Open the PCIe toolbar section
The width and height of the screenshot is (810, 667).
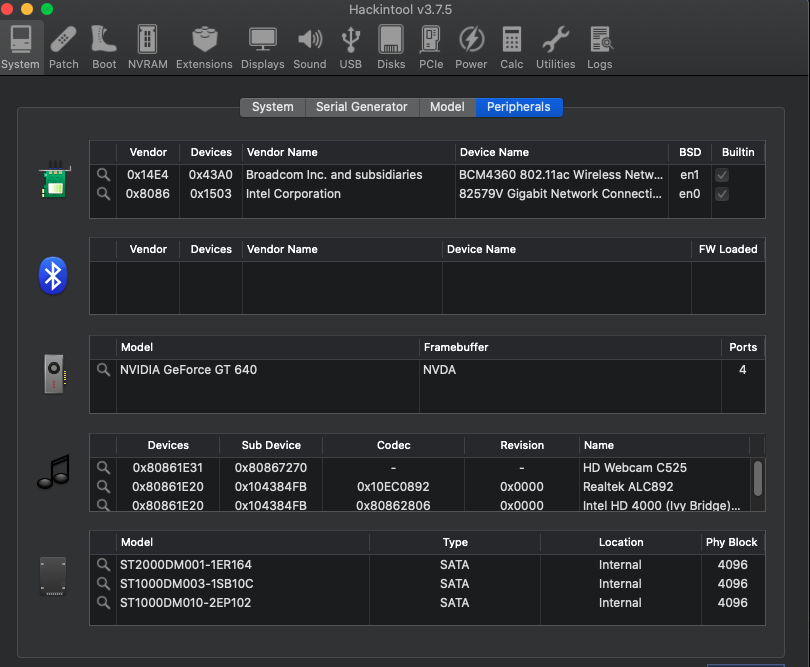tap(431, 48)
